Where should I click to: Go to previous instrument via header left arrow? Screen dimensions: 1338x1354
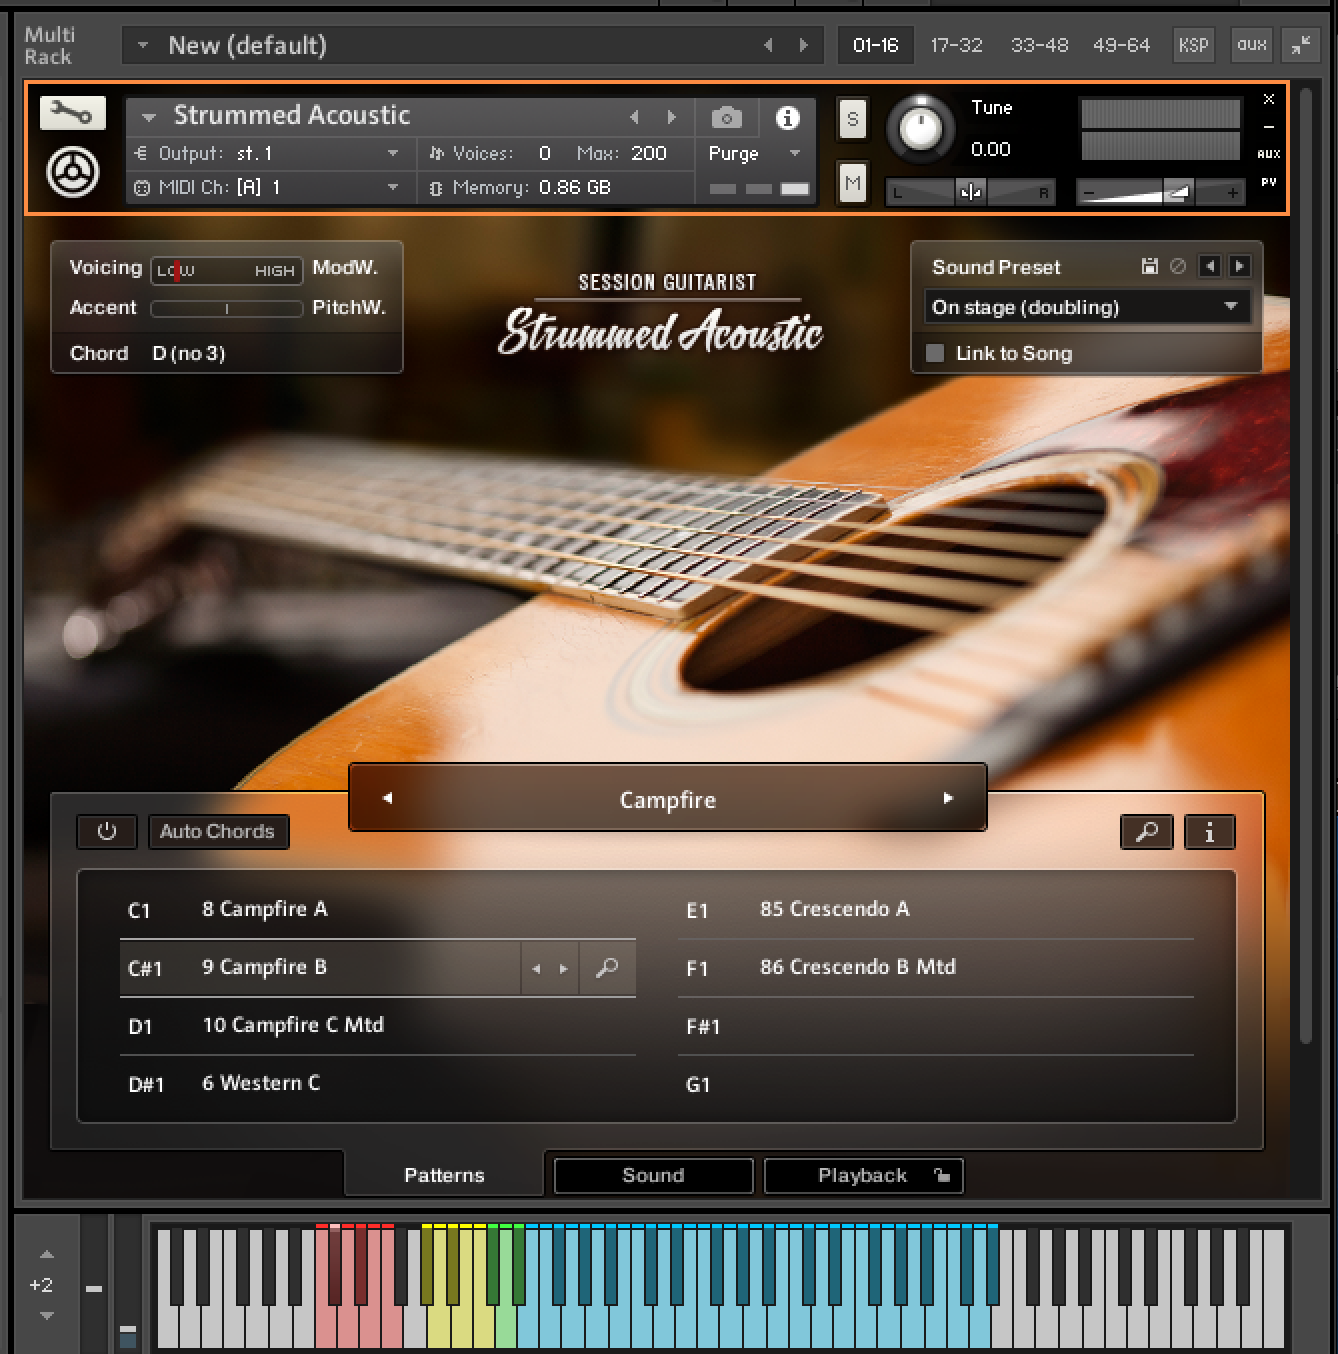tap(634, 117)
